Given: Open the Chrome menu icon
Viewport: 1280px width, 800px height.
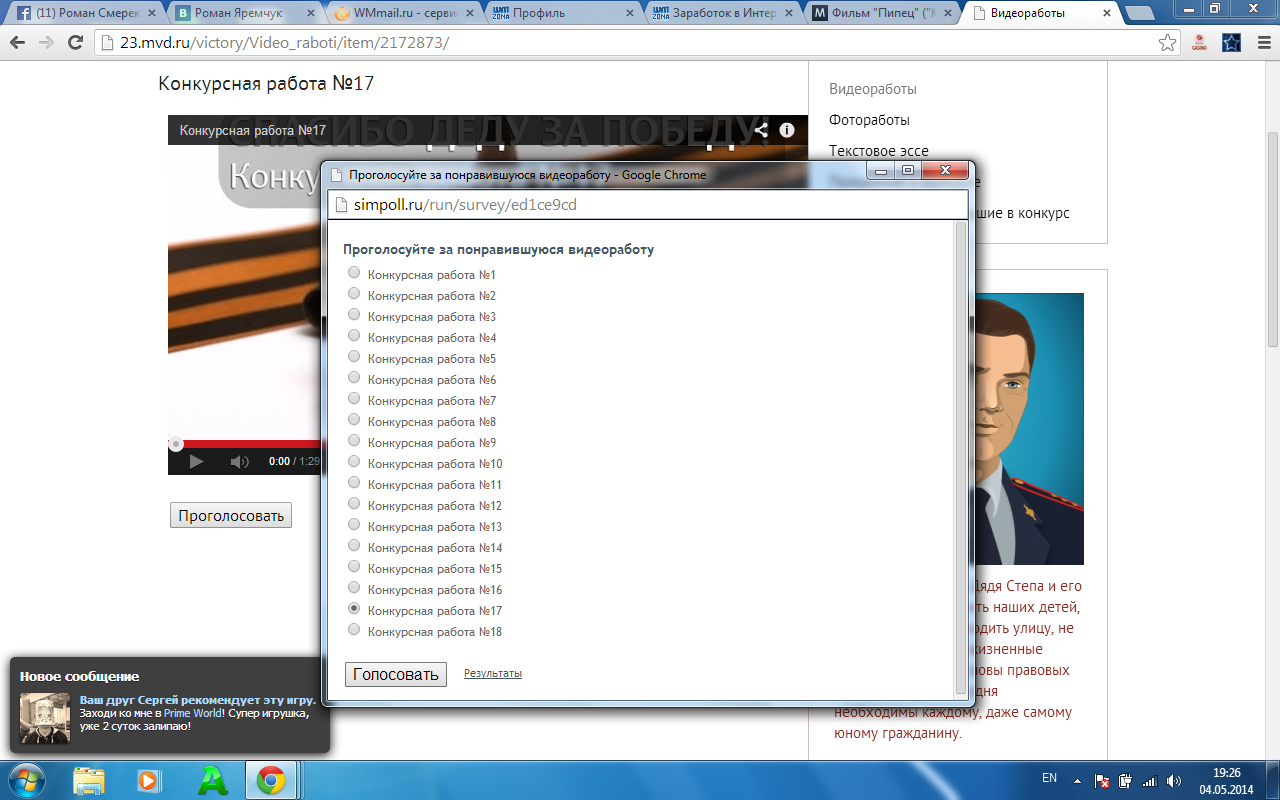Looking at the screenshot, I should (1262, 43).
